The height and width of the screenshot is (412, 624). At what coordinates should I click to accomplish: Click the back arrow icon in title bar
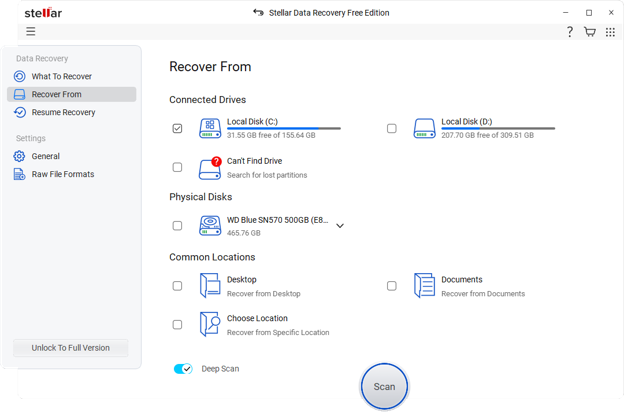[258, 12]
